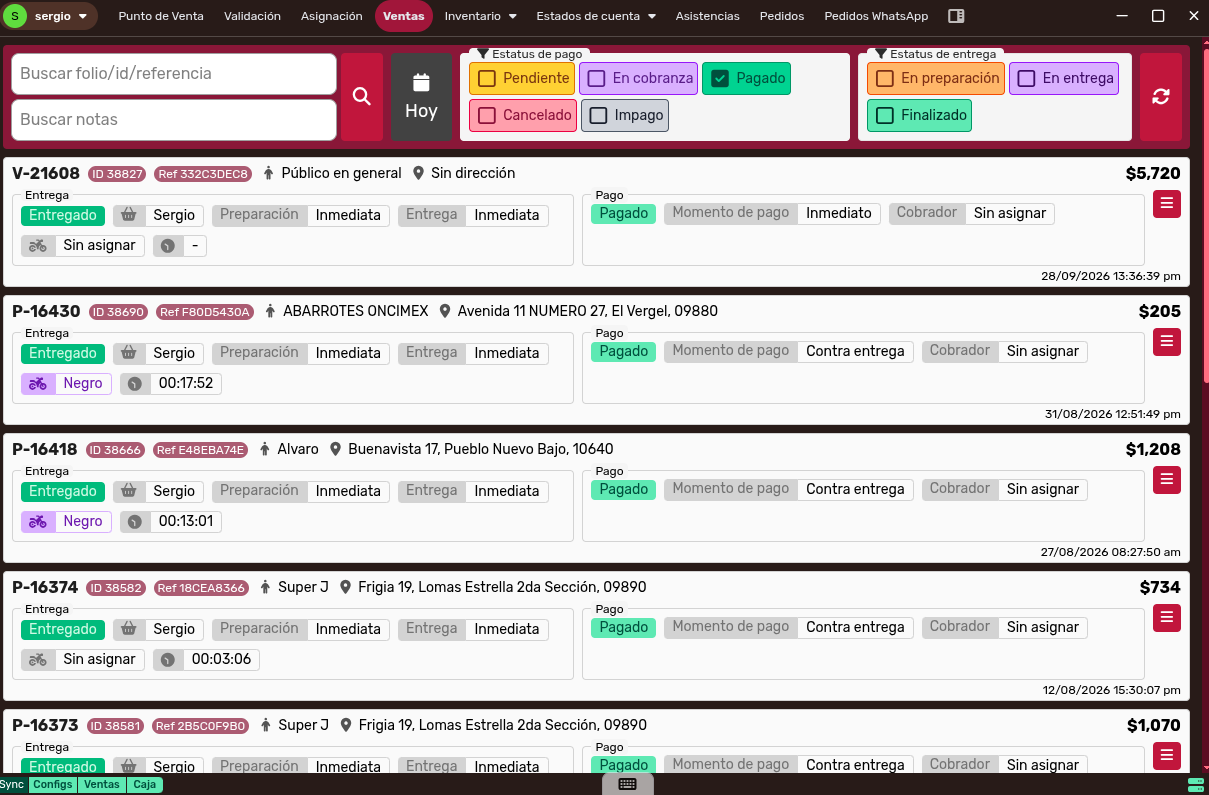The image size is (1209, 795).
Task: Check the Cancelado payment filter
Action: coord(523,116)
